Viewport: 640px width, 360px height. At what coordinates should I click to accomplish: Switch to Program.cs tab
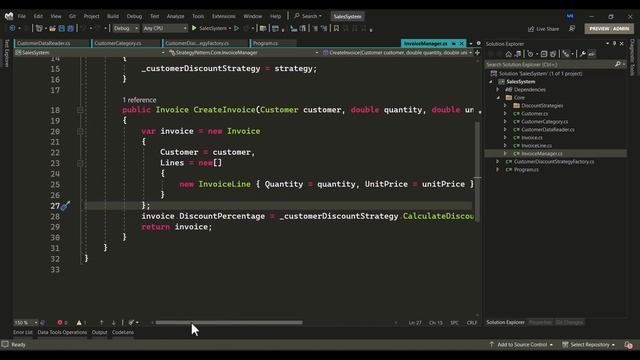tap(273, 43)
